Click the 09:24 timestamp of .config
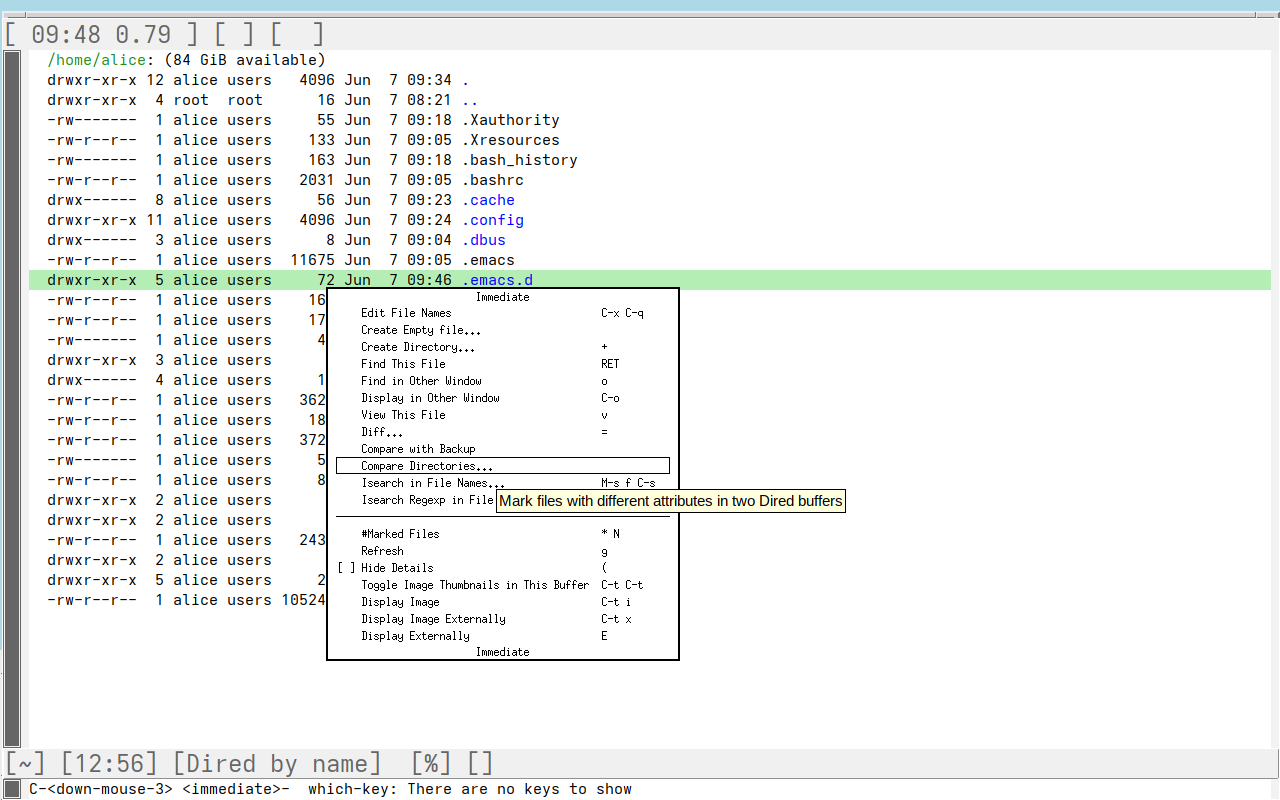The height and width of the screenshot is (800, 1280). (429, 220)
